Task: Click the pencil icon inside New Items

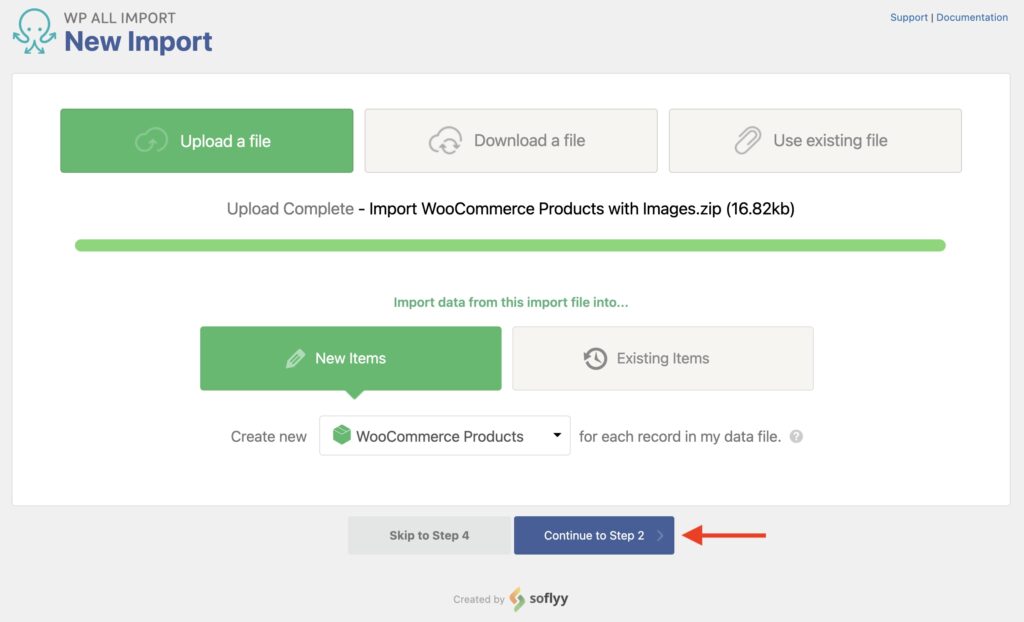Action: [x=296, y=358]
